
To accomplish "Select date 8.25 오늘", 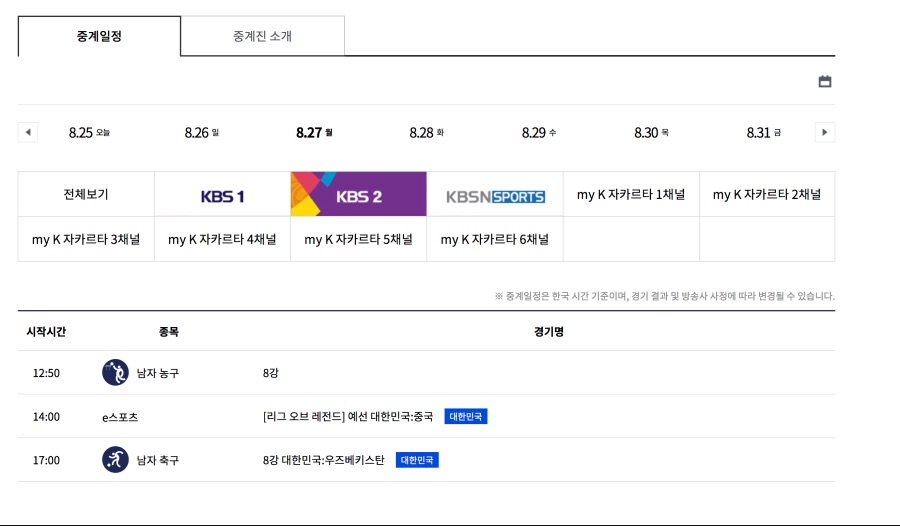I will click(x=89, y=132).
